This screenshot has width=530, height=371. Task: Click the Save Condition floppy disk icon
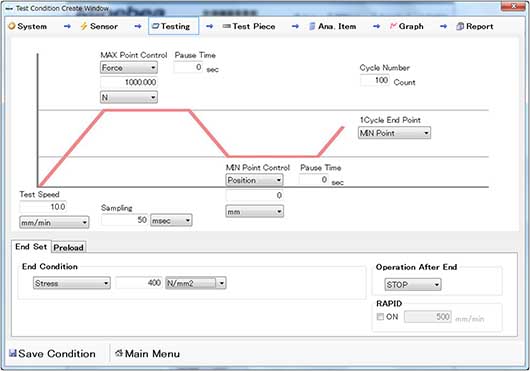click(x=13, y=353)
